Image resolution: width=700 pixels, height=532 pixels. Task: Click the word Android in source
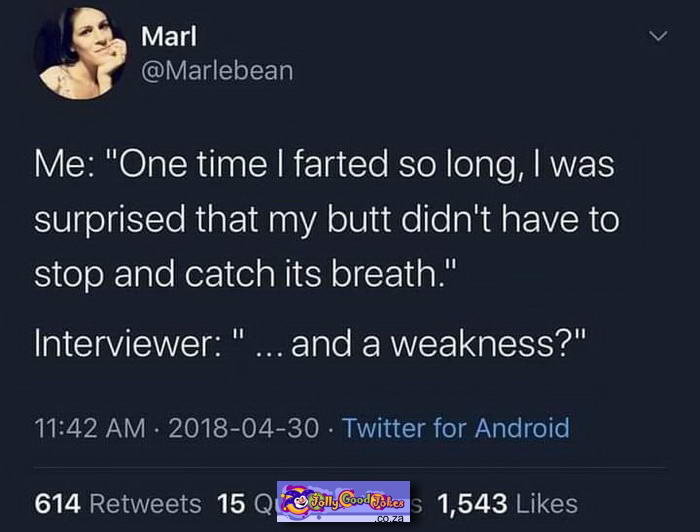(x=522, y=428)
